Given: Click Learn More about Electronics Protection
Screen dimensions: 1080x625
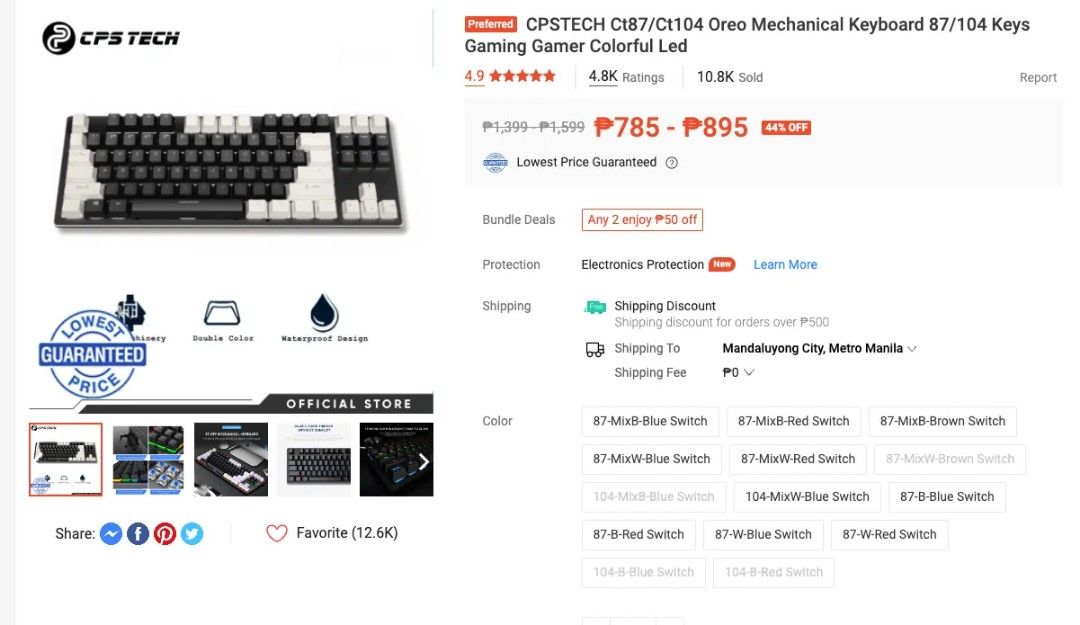Looking at the screenshot, I should point(785,264).
